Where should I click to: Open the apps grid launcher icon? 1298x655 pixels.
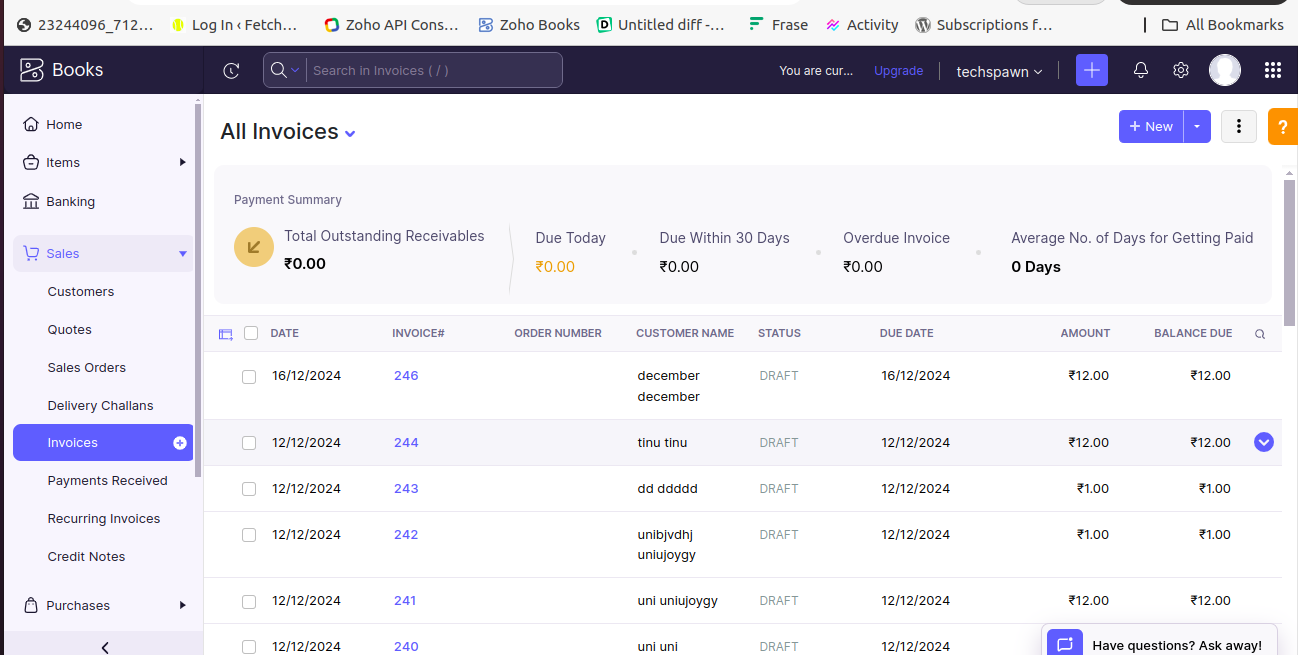(1272, 70)
